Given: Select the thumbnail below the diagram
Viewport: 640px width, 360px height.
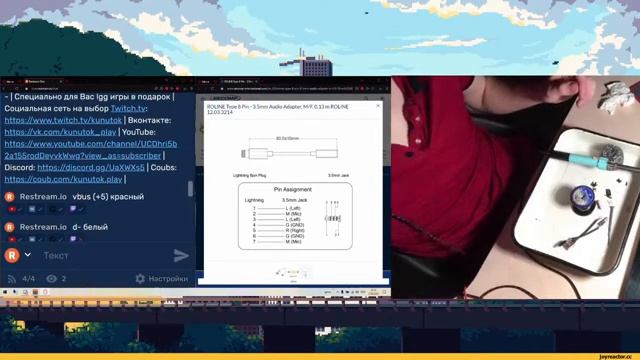Looking at the screenshot, I should tap(294, 273).
